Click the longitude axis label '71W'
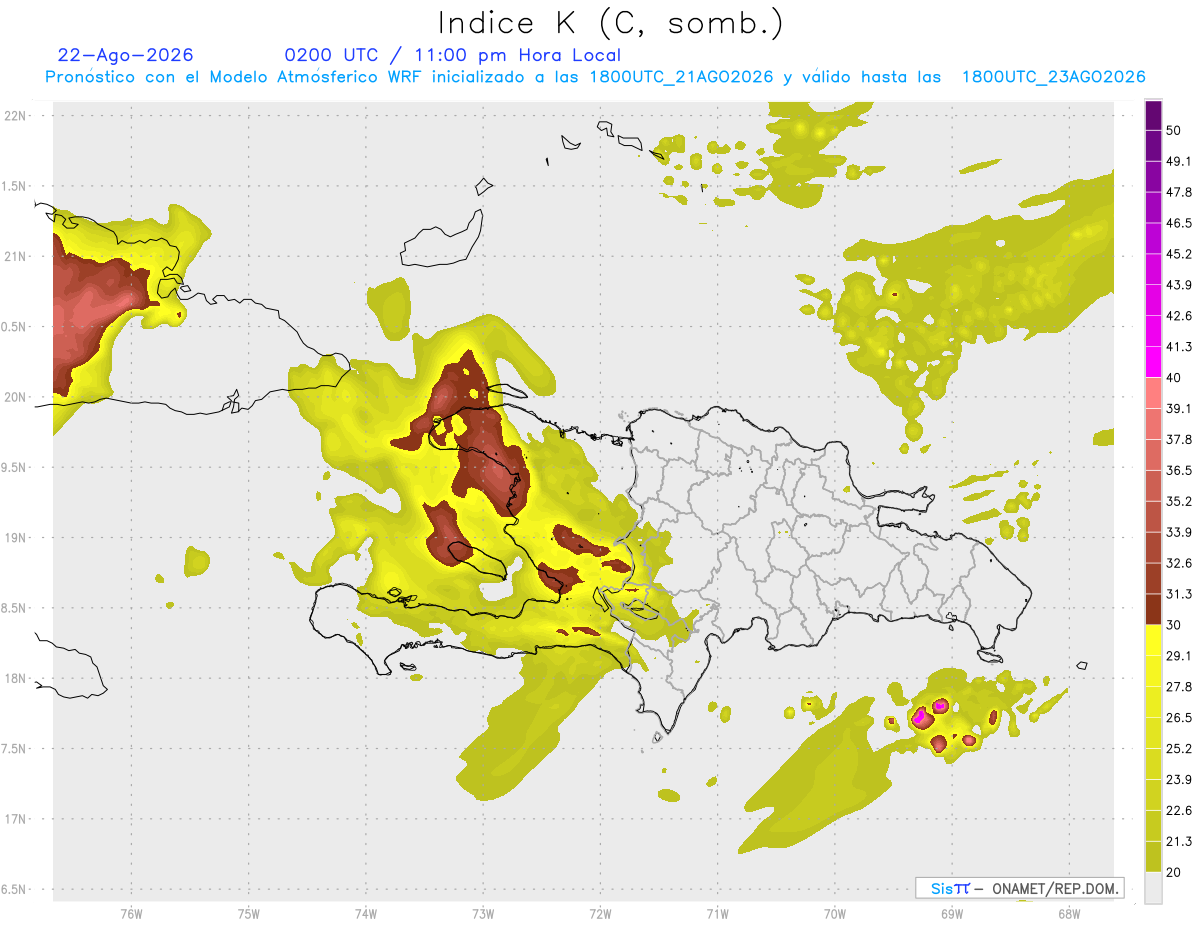The width and height of the screenshot is (1200, 927). pyautogui.click(x=717, y=913)
